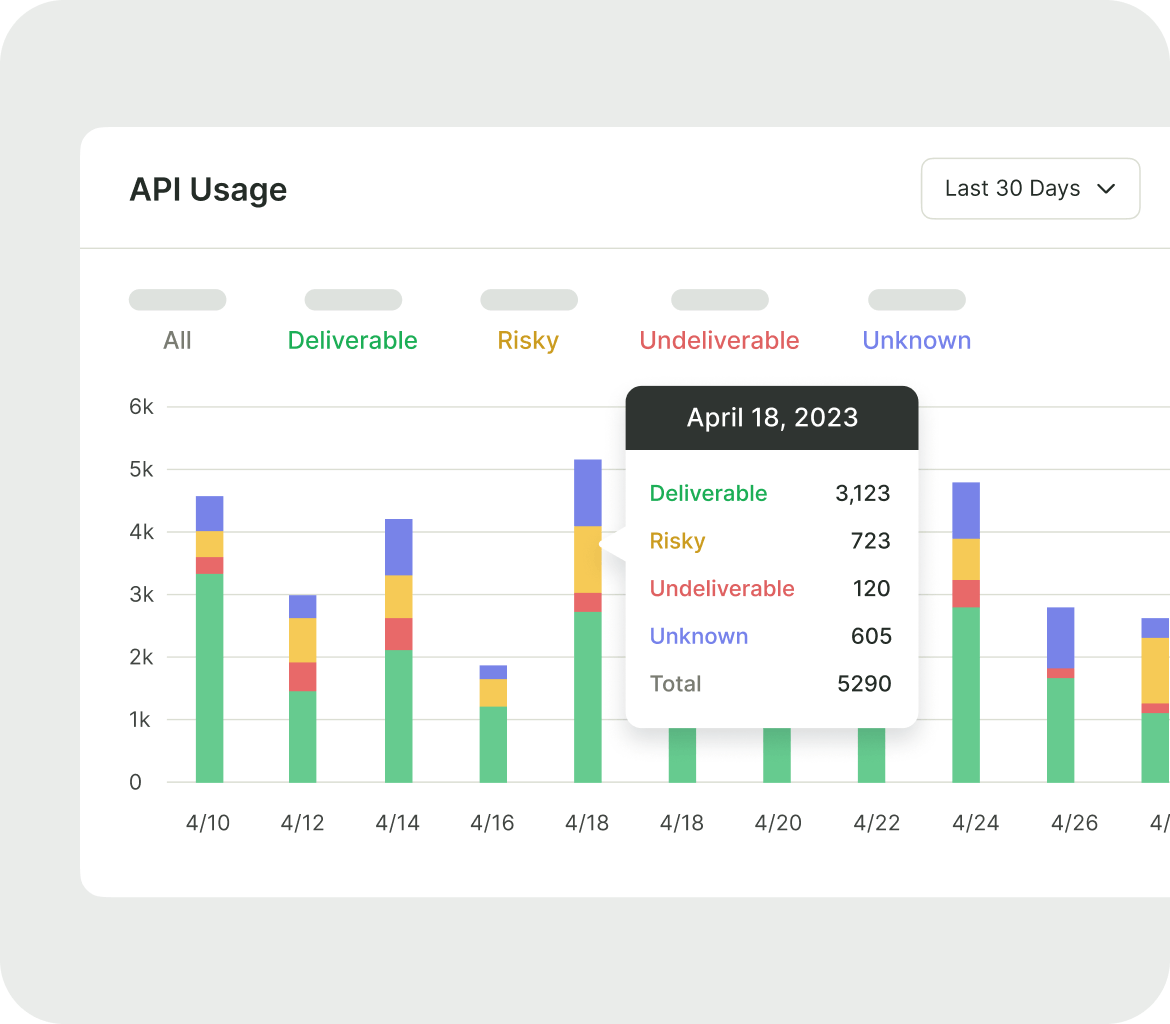Viewport: 1170px width, 1024px height.
Task: Select the Deliverable legend label
Action: point(352,340)
